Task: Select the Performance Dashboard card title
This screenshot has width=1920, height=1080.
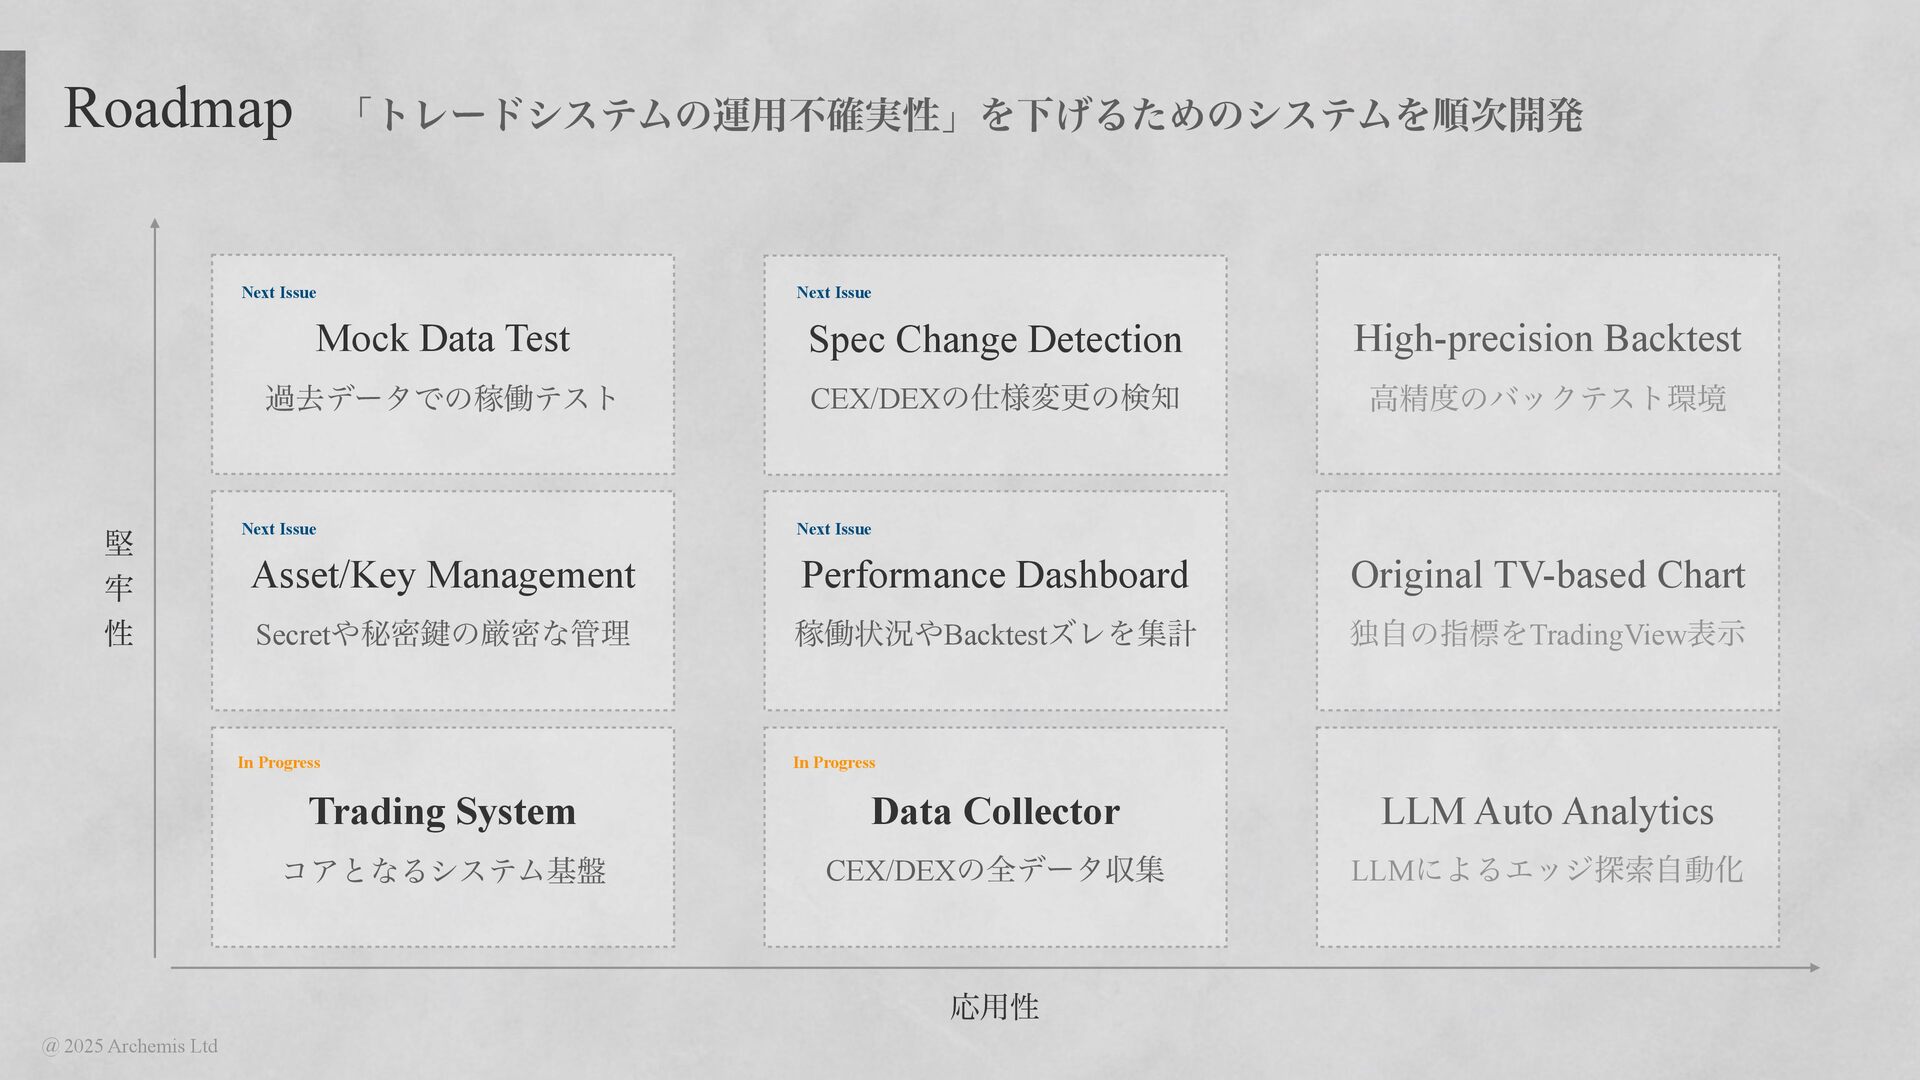Action: [x=995, y=575]
